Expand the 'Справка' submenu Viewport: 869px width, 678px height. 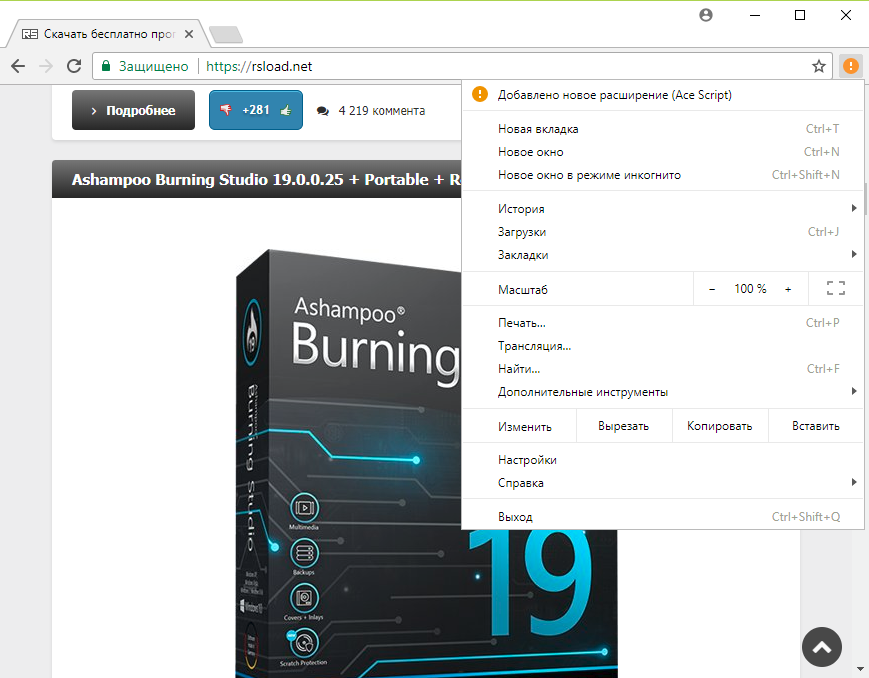coord(662,483)
